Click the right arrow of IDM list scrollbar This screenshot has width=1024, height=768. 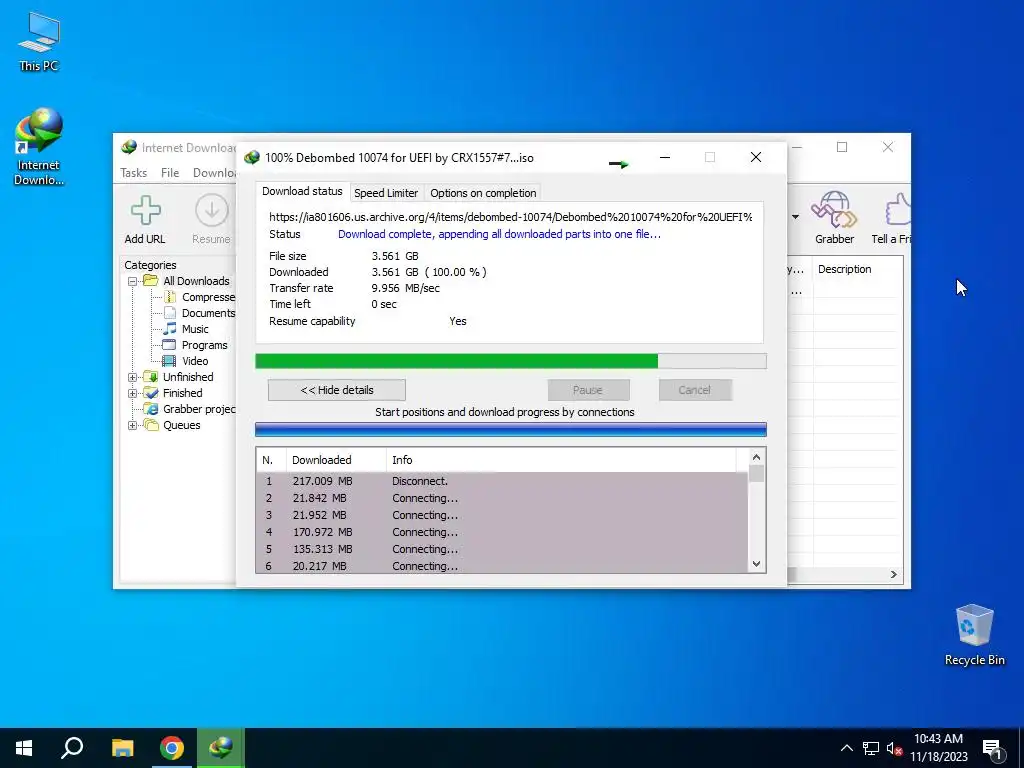point(893,575)
